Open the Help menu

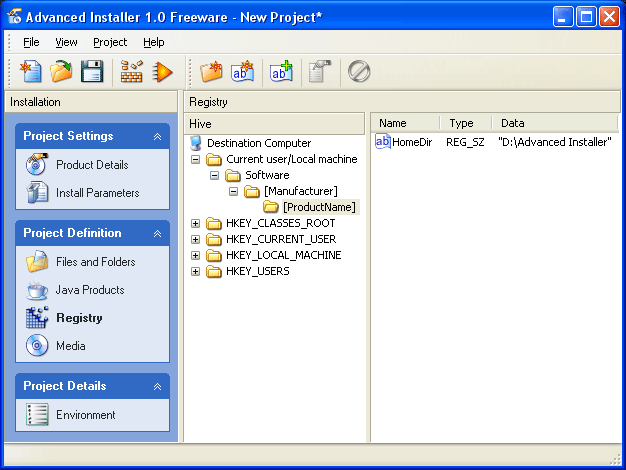coord(154,42)
